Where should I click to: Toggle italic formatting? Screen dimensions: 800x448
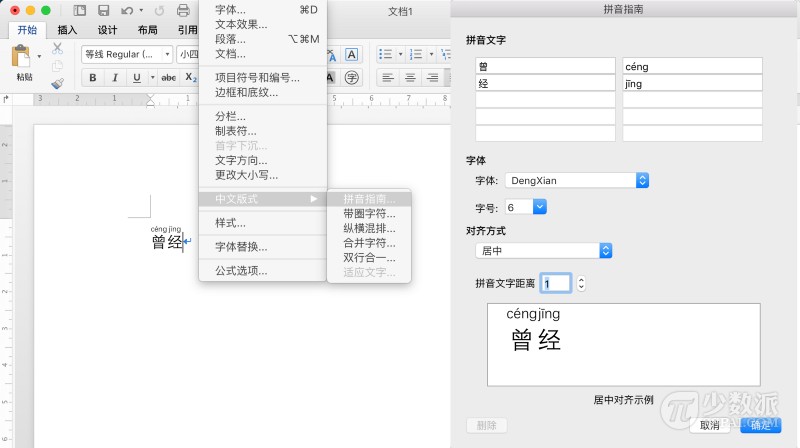tap(115, 78)
